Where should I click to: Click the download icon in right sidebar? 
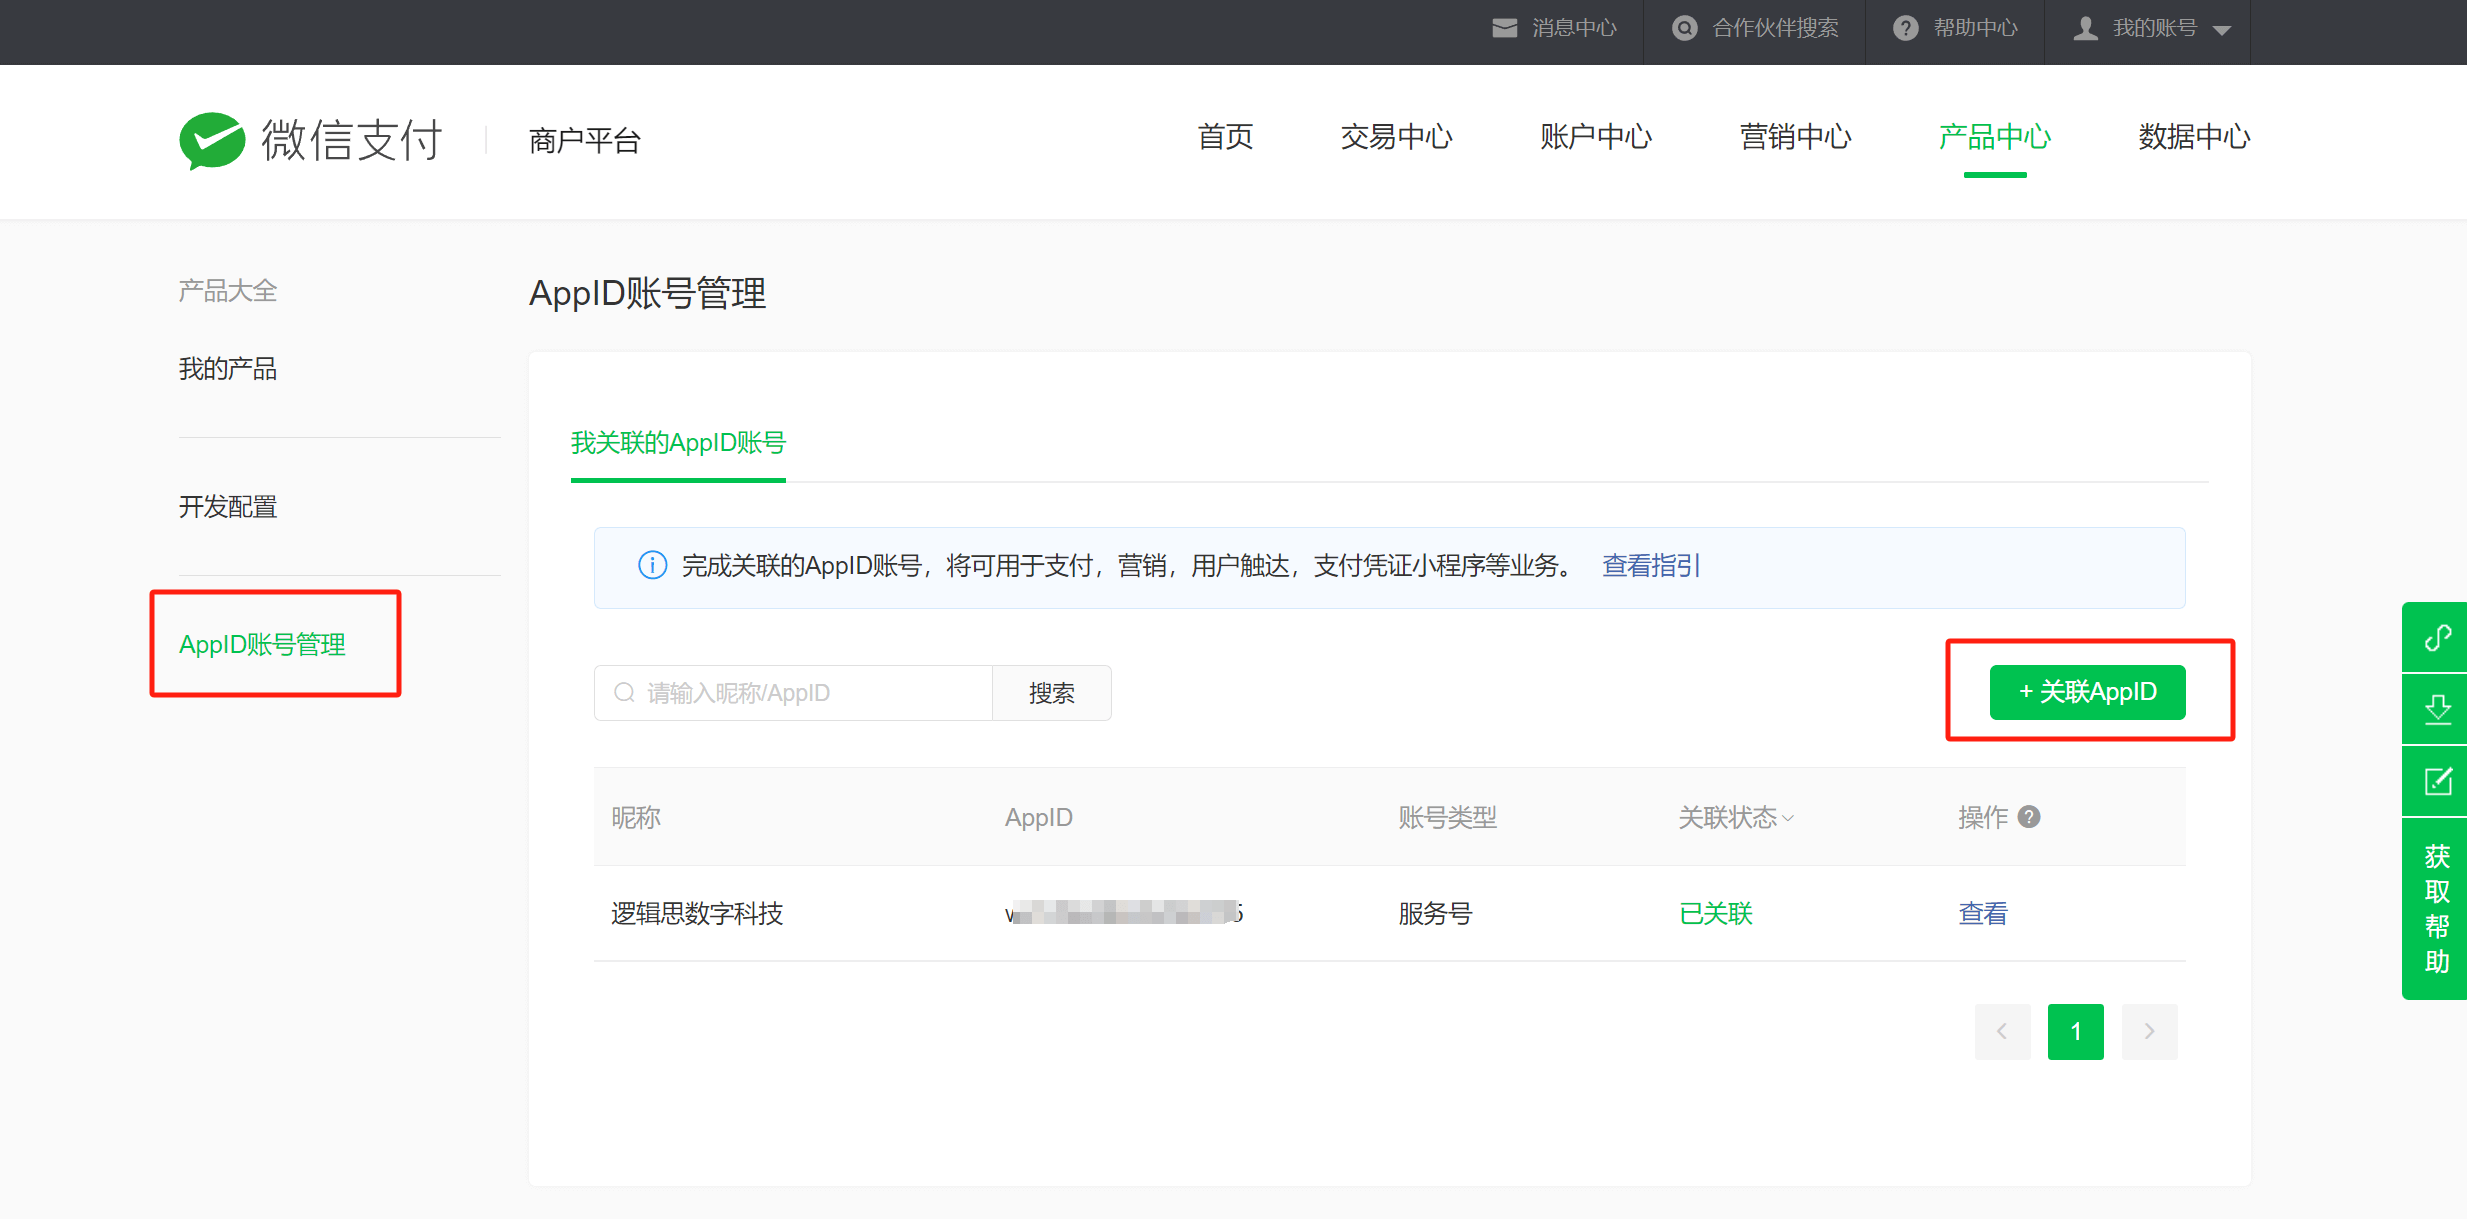2437,709
